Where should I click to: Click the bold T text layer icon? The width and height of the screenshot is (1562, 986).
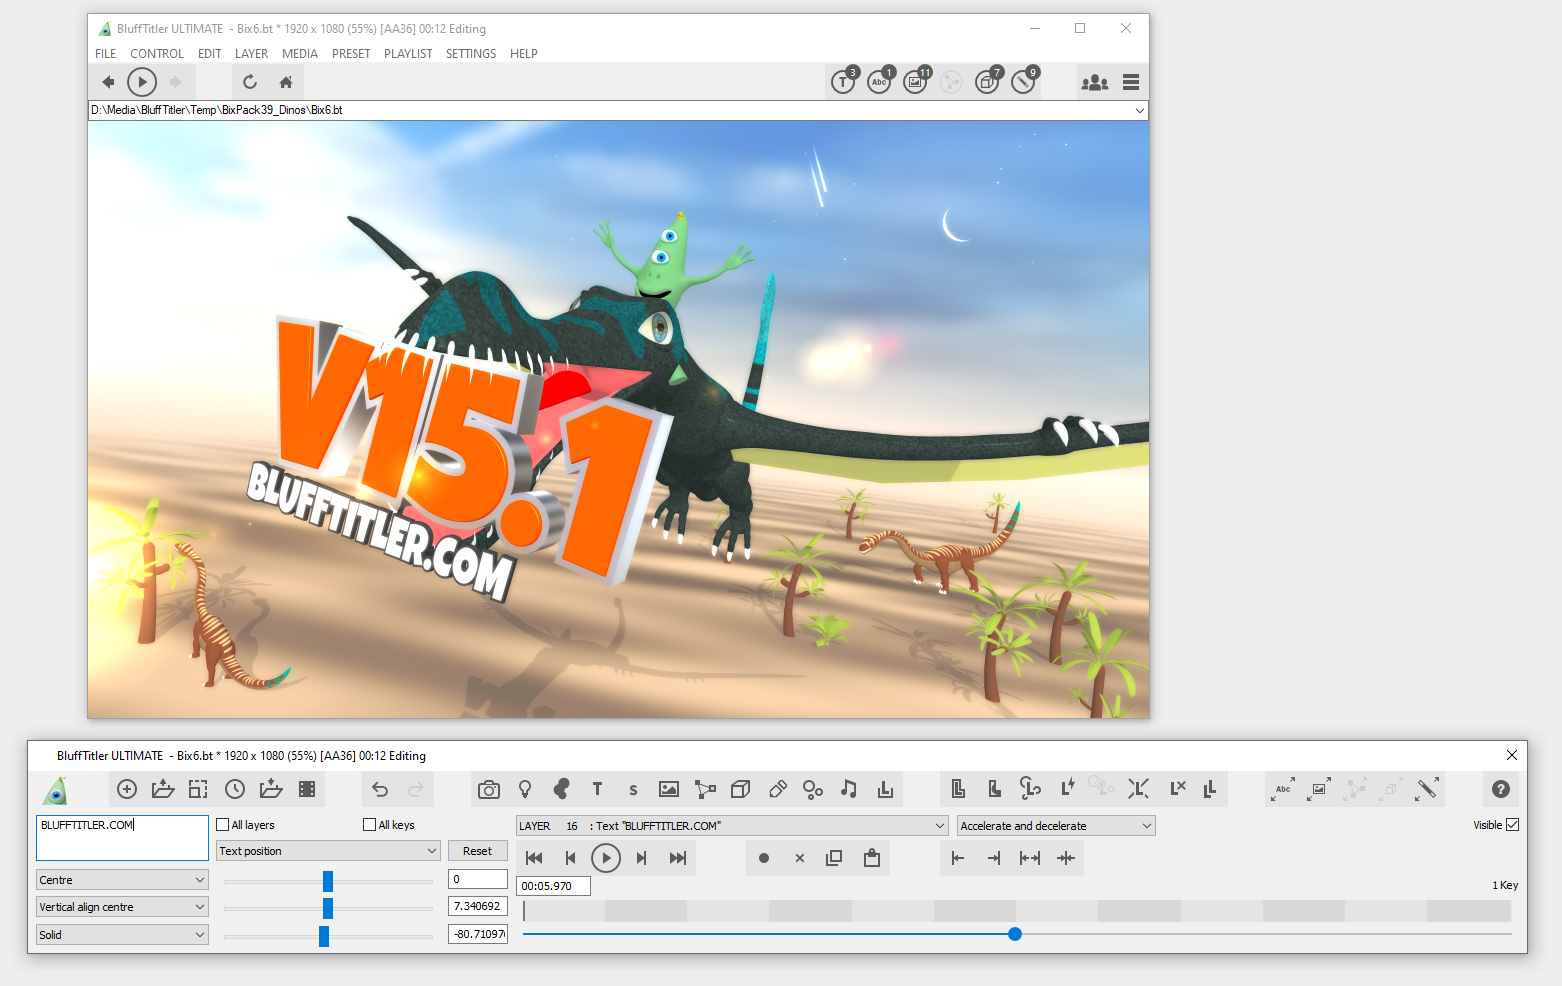coord(597,790)
